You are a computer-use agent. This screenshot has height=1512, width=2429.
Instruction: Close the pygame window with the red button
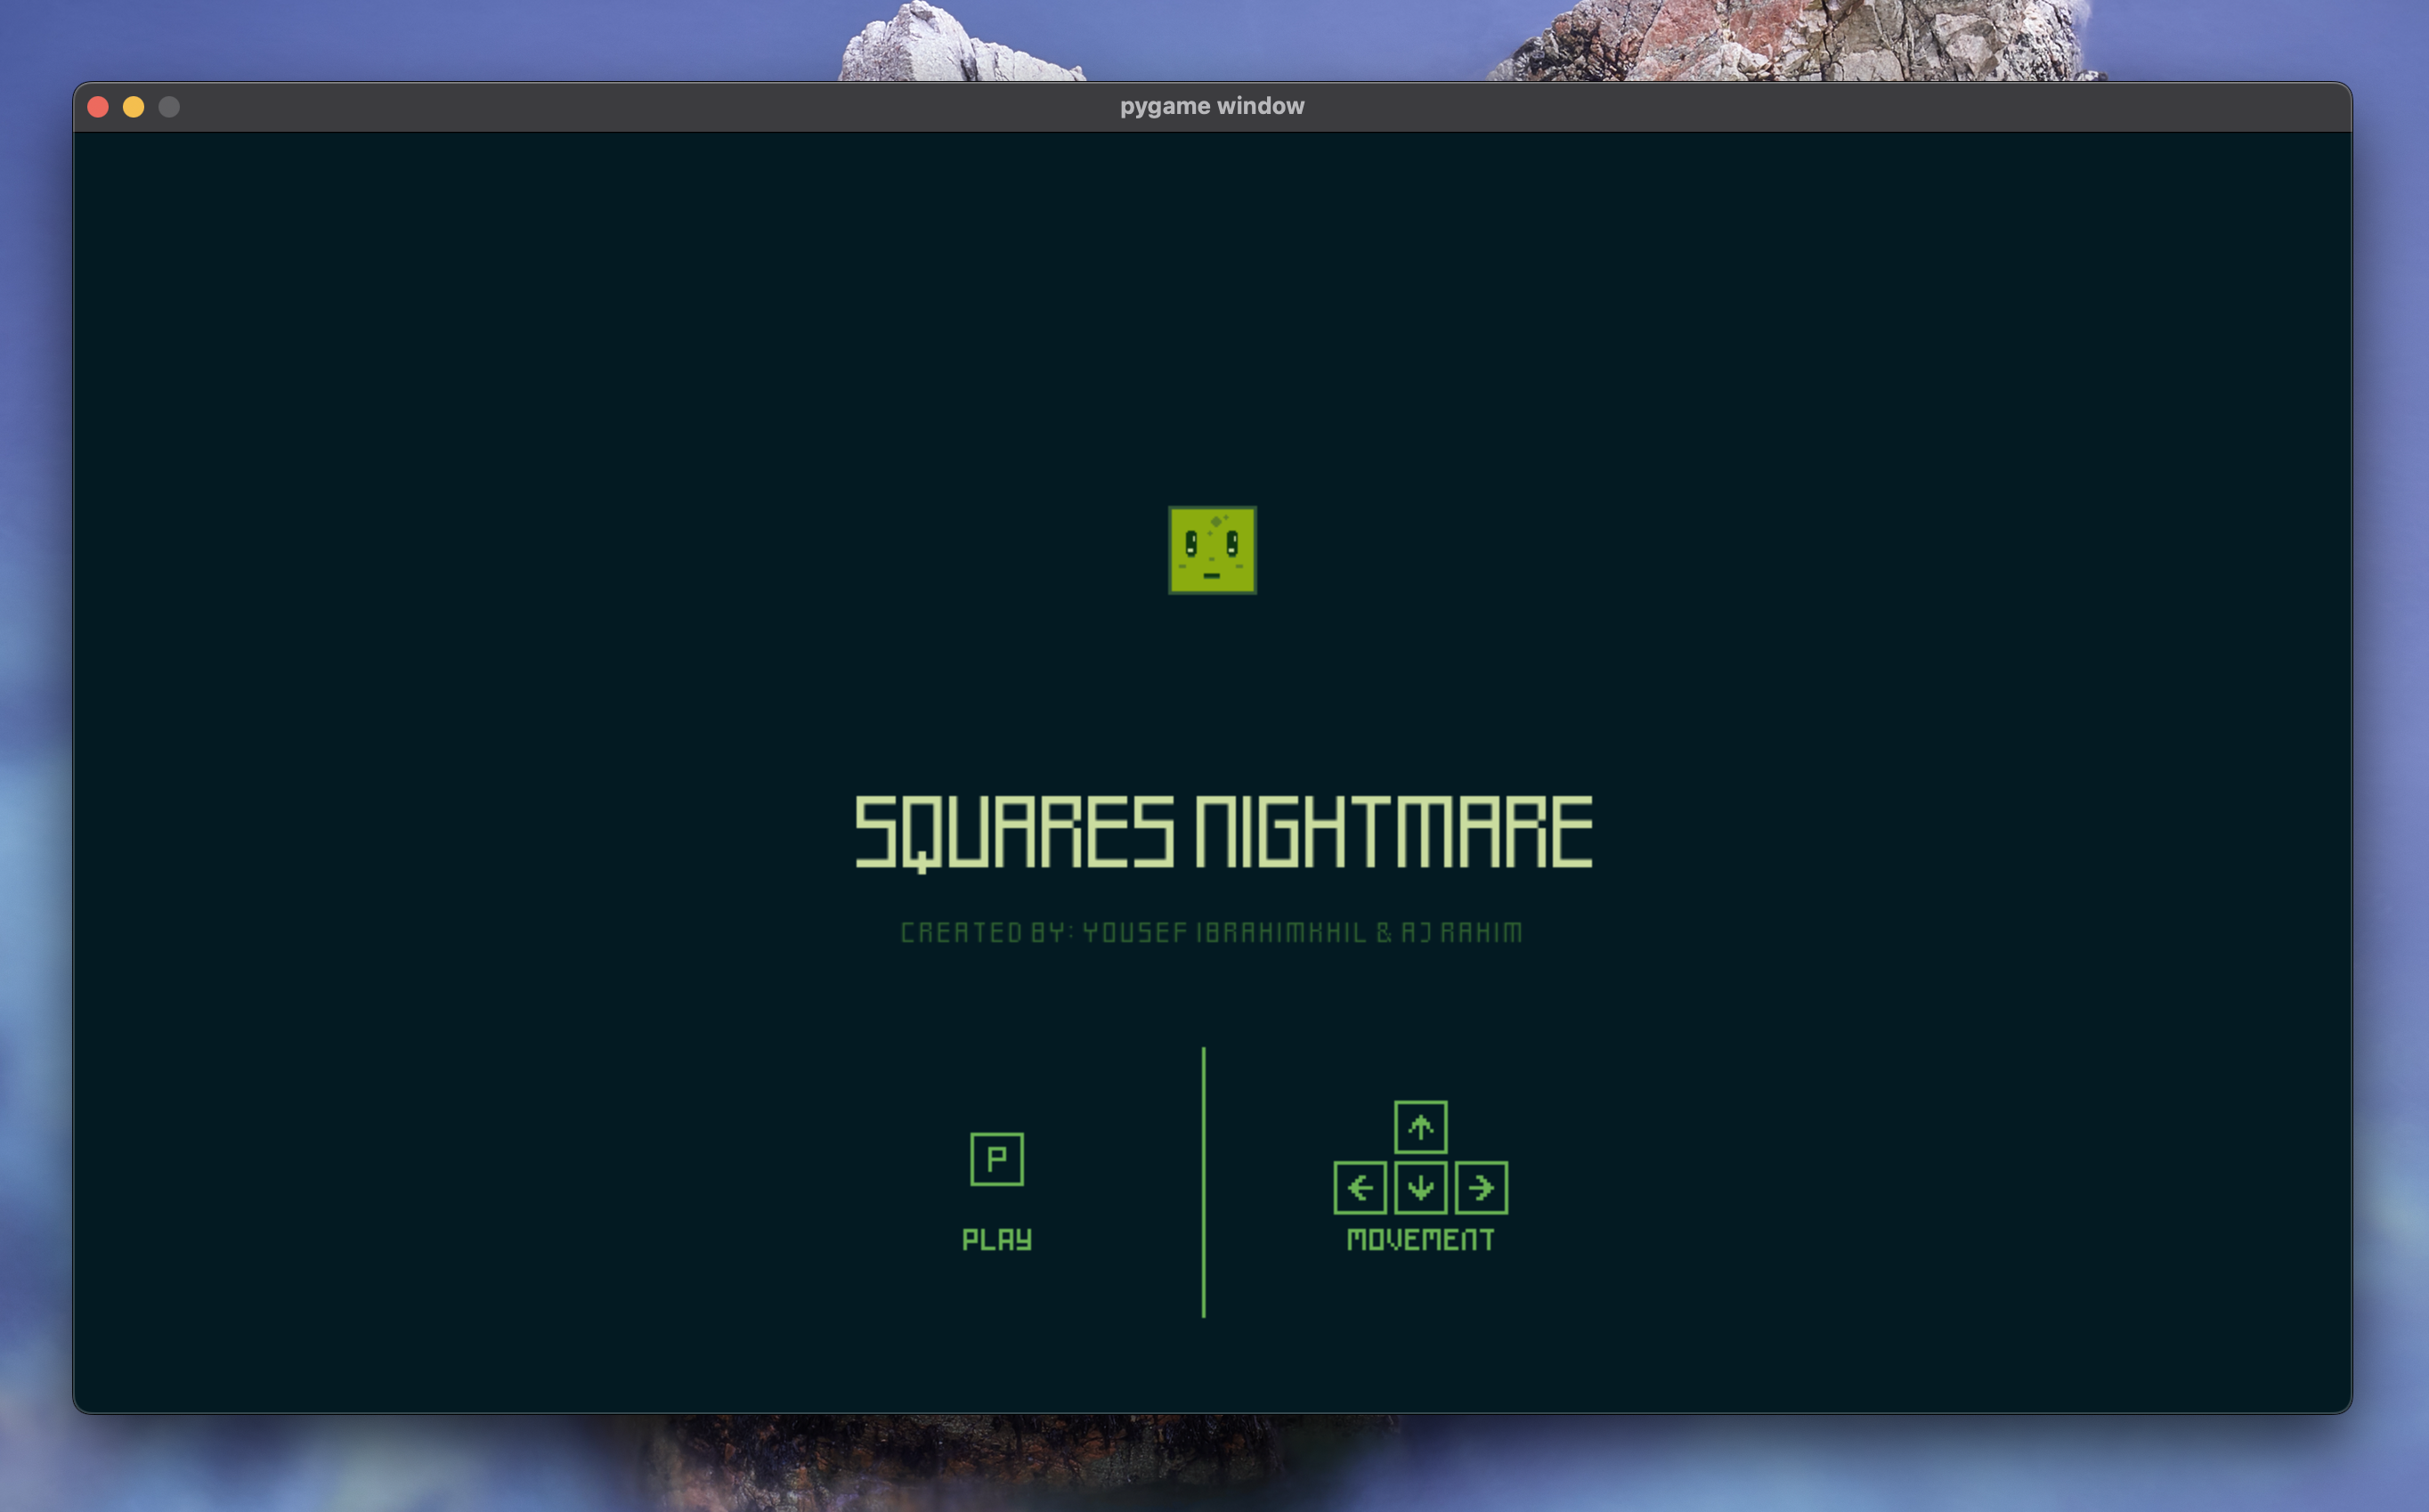point(98,107)
